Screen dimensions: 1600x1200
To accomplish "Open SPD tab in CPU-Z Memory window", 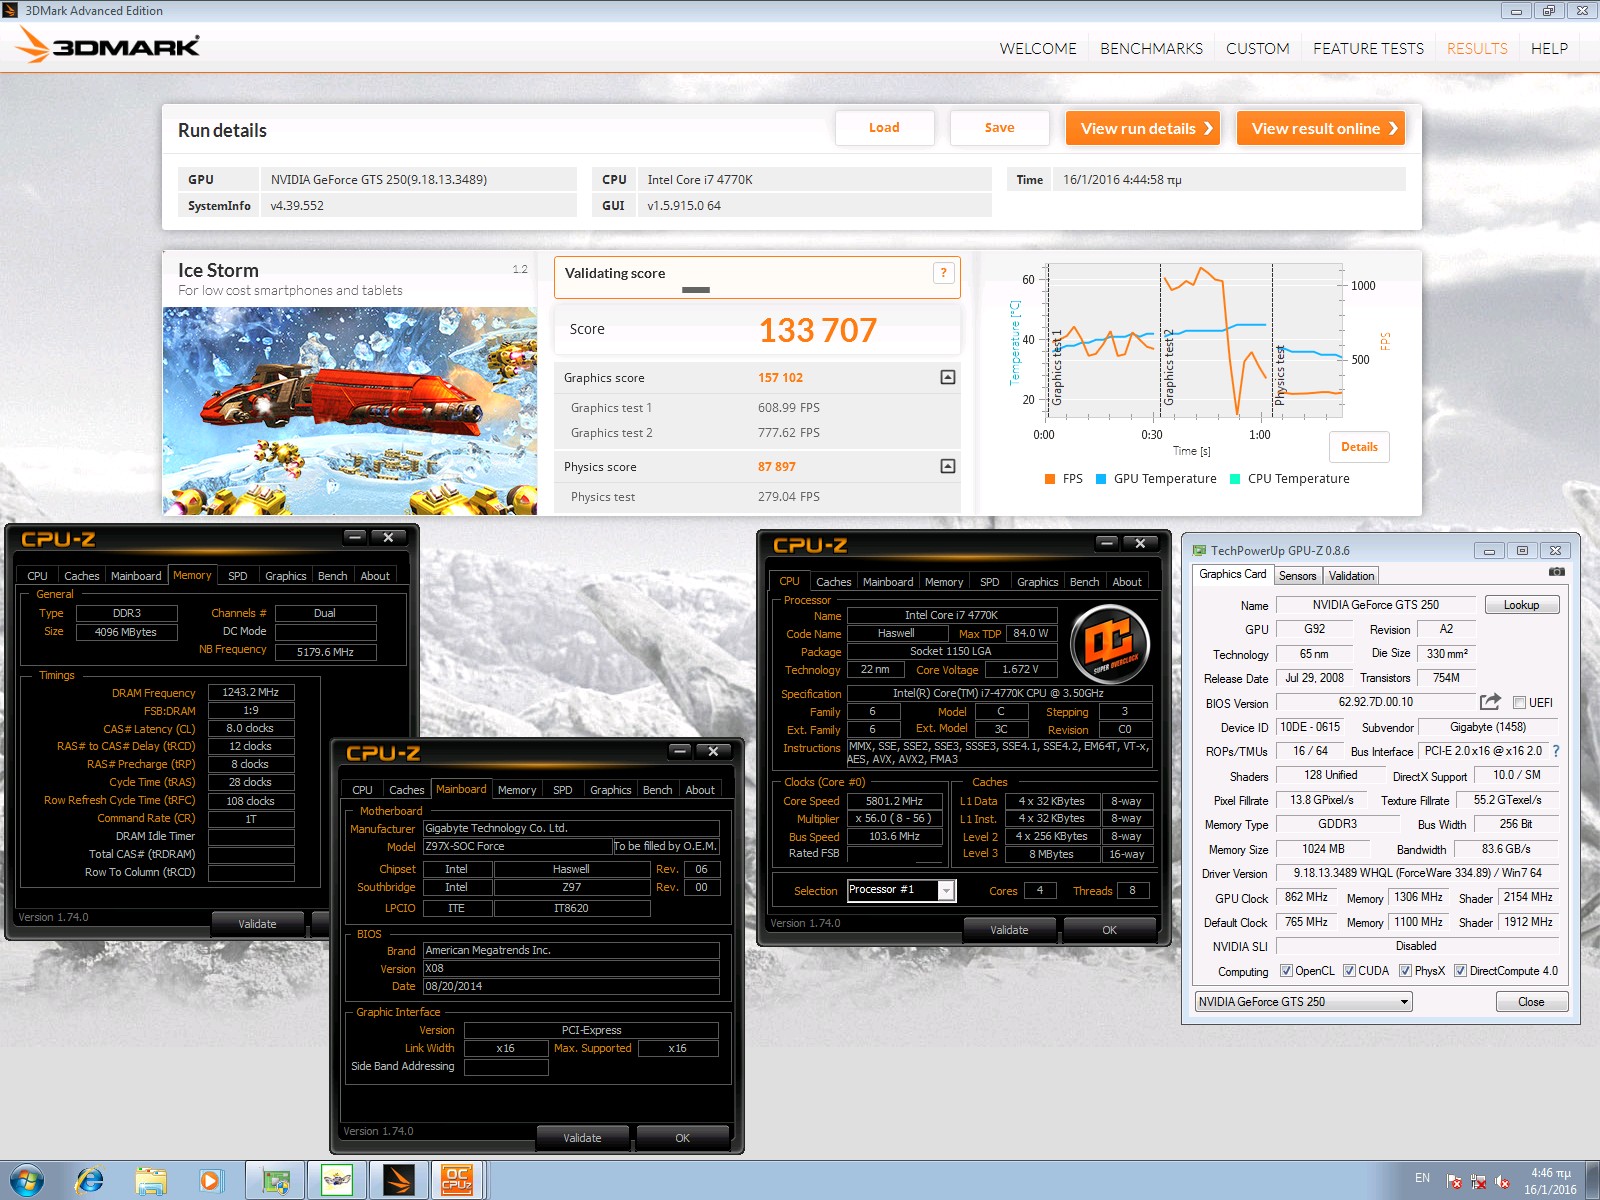I will [x=238, y=575].
